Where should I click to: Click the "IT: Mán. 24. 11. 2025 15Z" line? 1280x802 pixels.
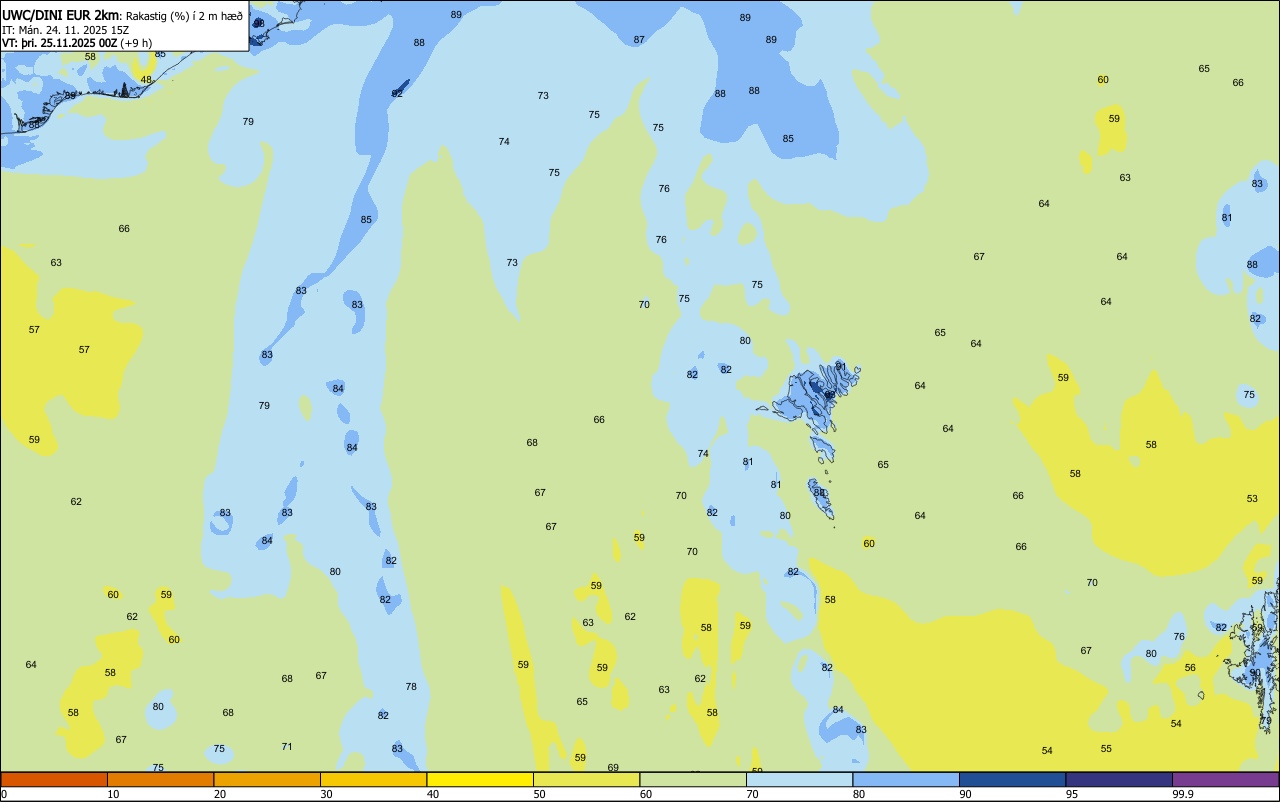[65, 30]
